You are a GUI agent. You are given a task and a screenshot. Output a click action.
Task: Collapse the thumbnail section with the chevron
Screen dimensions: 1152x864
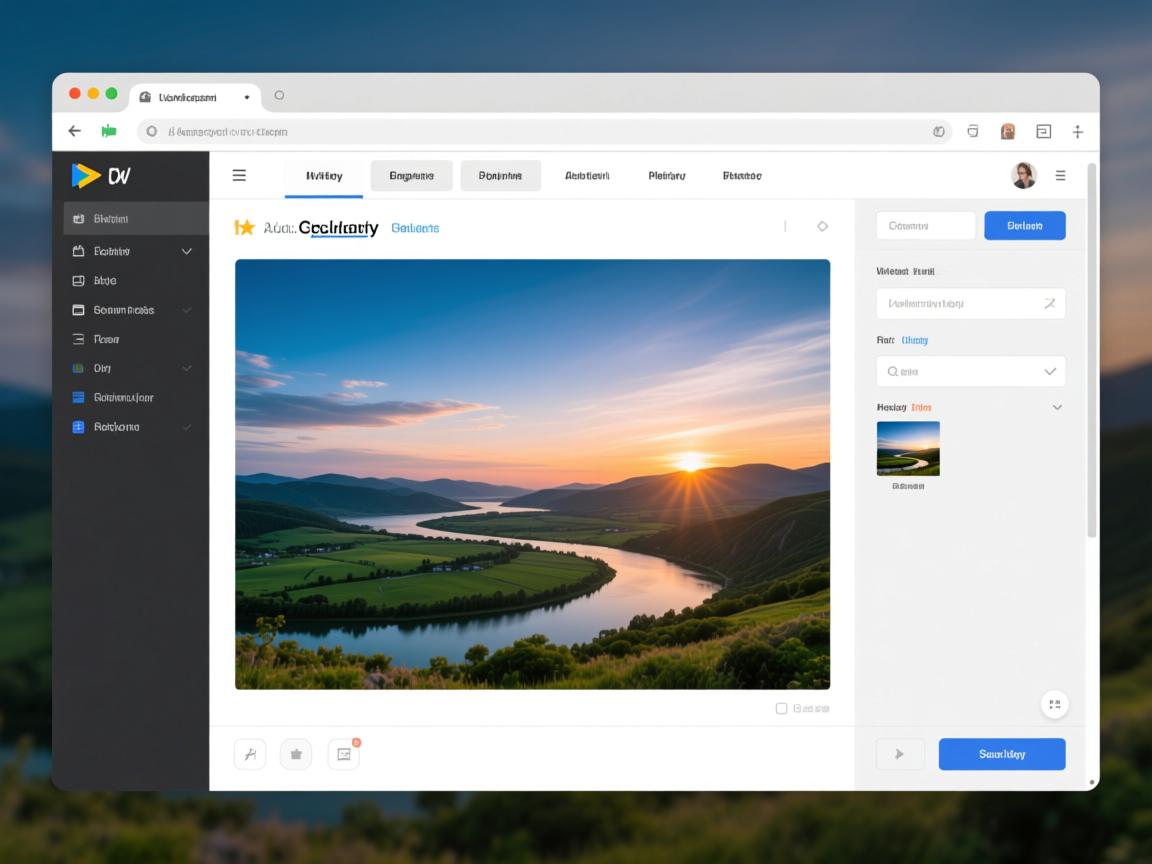(1057, 407)
